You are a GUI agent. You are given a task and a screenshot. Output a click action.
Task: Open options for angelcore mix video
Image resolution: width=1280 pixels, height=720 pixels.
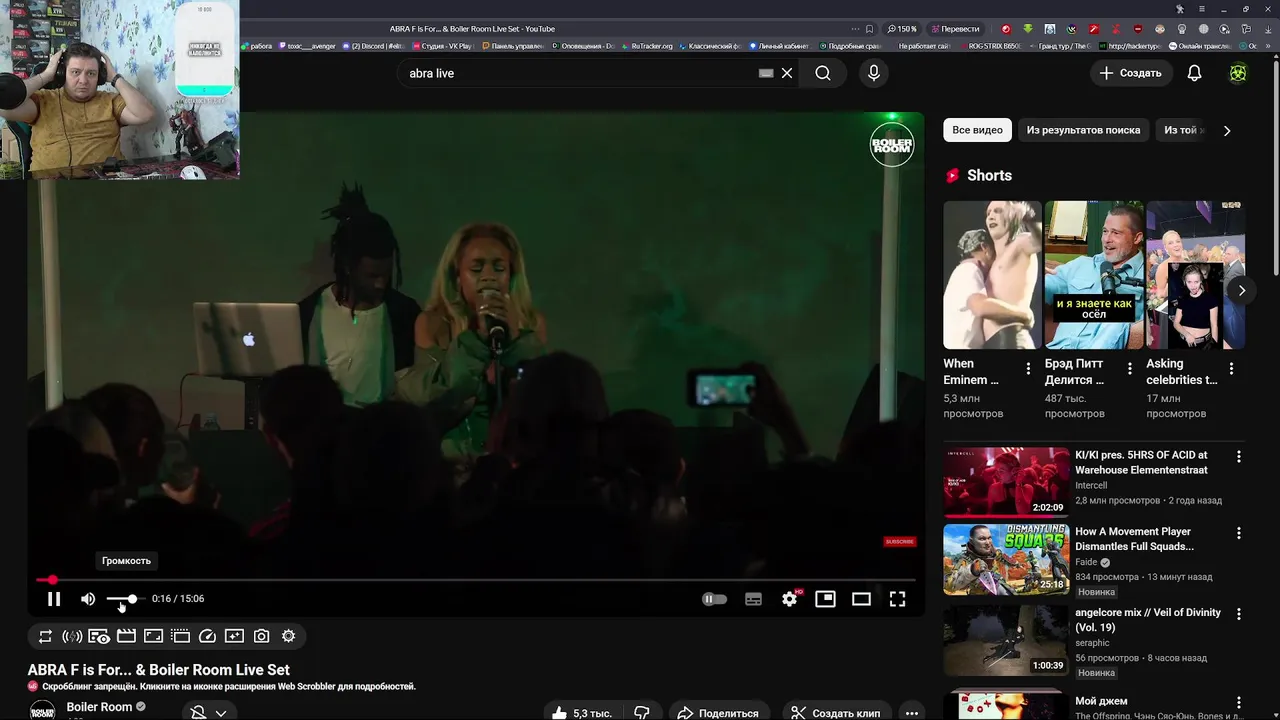(1238, 614)
